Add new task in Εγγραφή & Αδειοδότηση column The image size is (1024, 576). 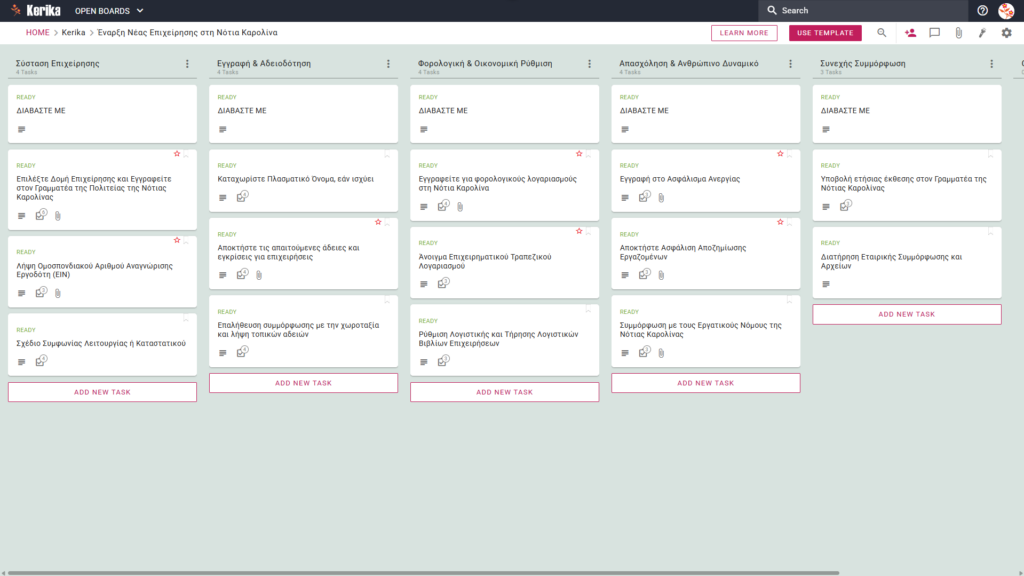coord(304,383)
